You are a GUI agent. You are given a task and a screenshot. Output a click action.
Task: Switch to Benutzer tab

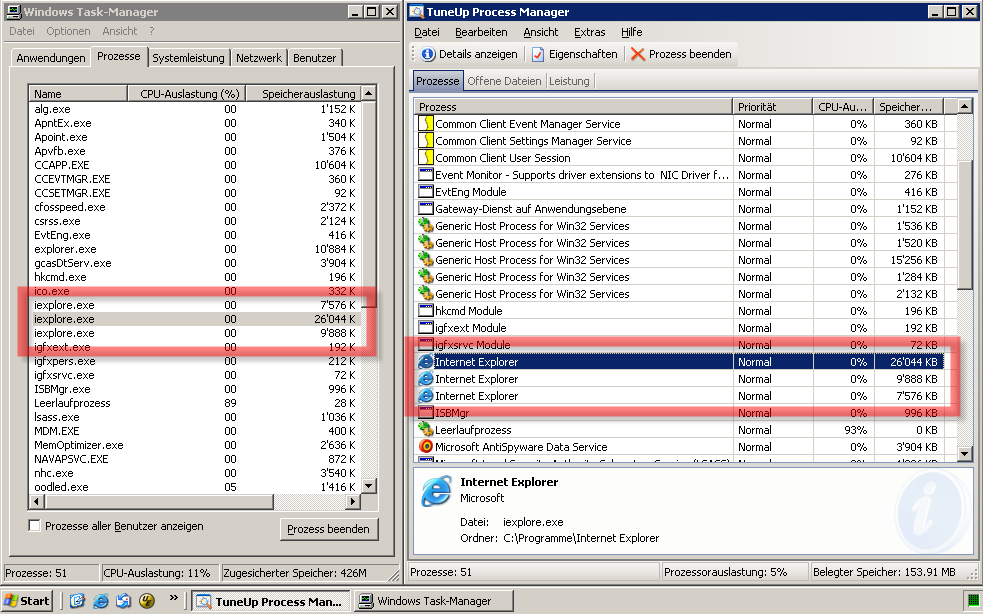pos(314,58)
